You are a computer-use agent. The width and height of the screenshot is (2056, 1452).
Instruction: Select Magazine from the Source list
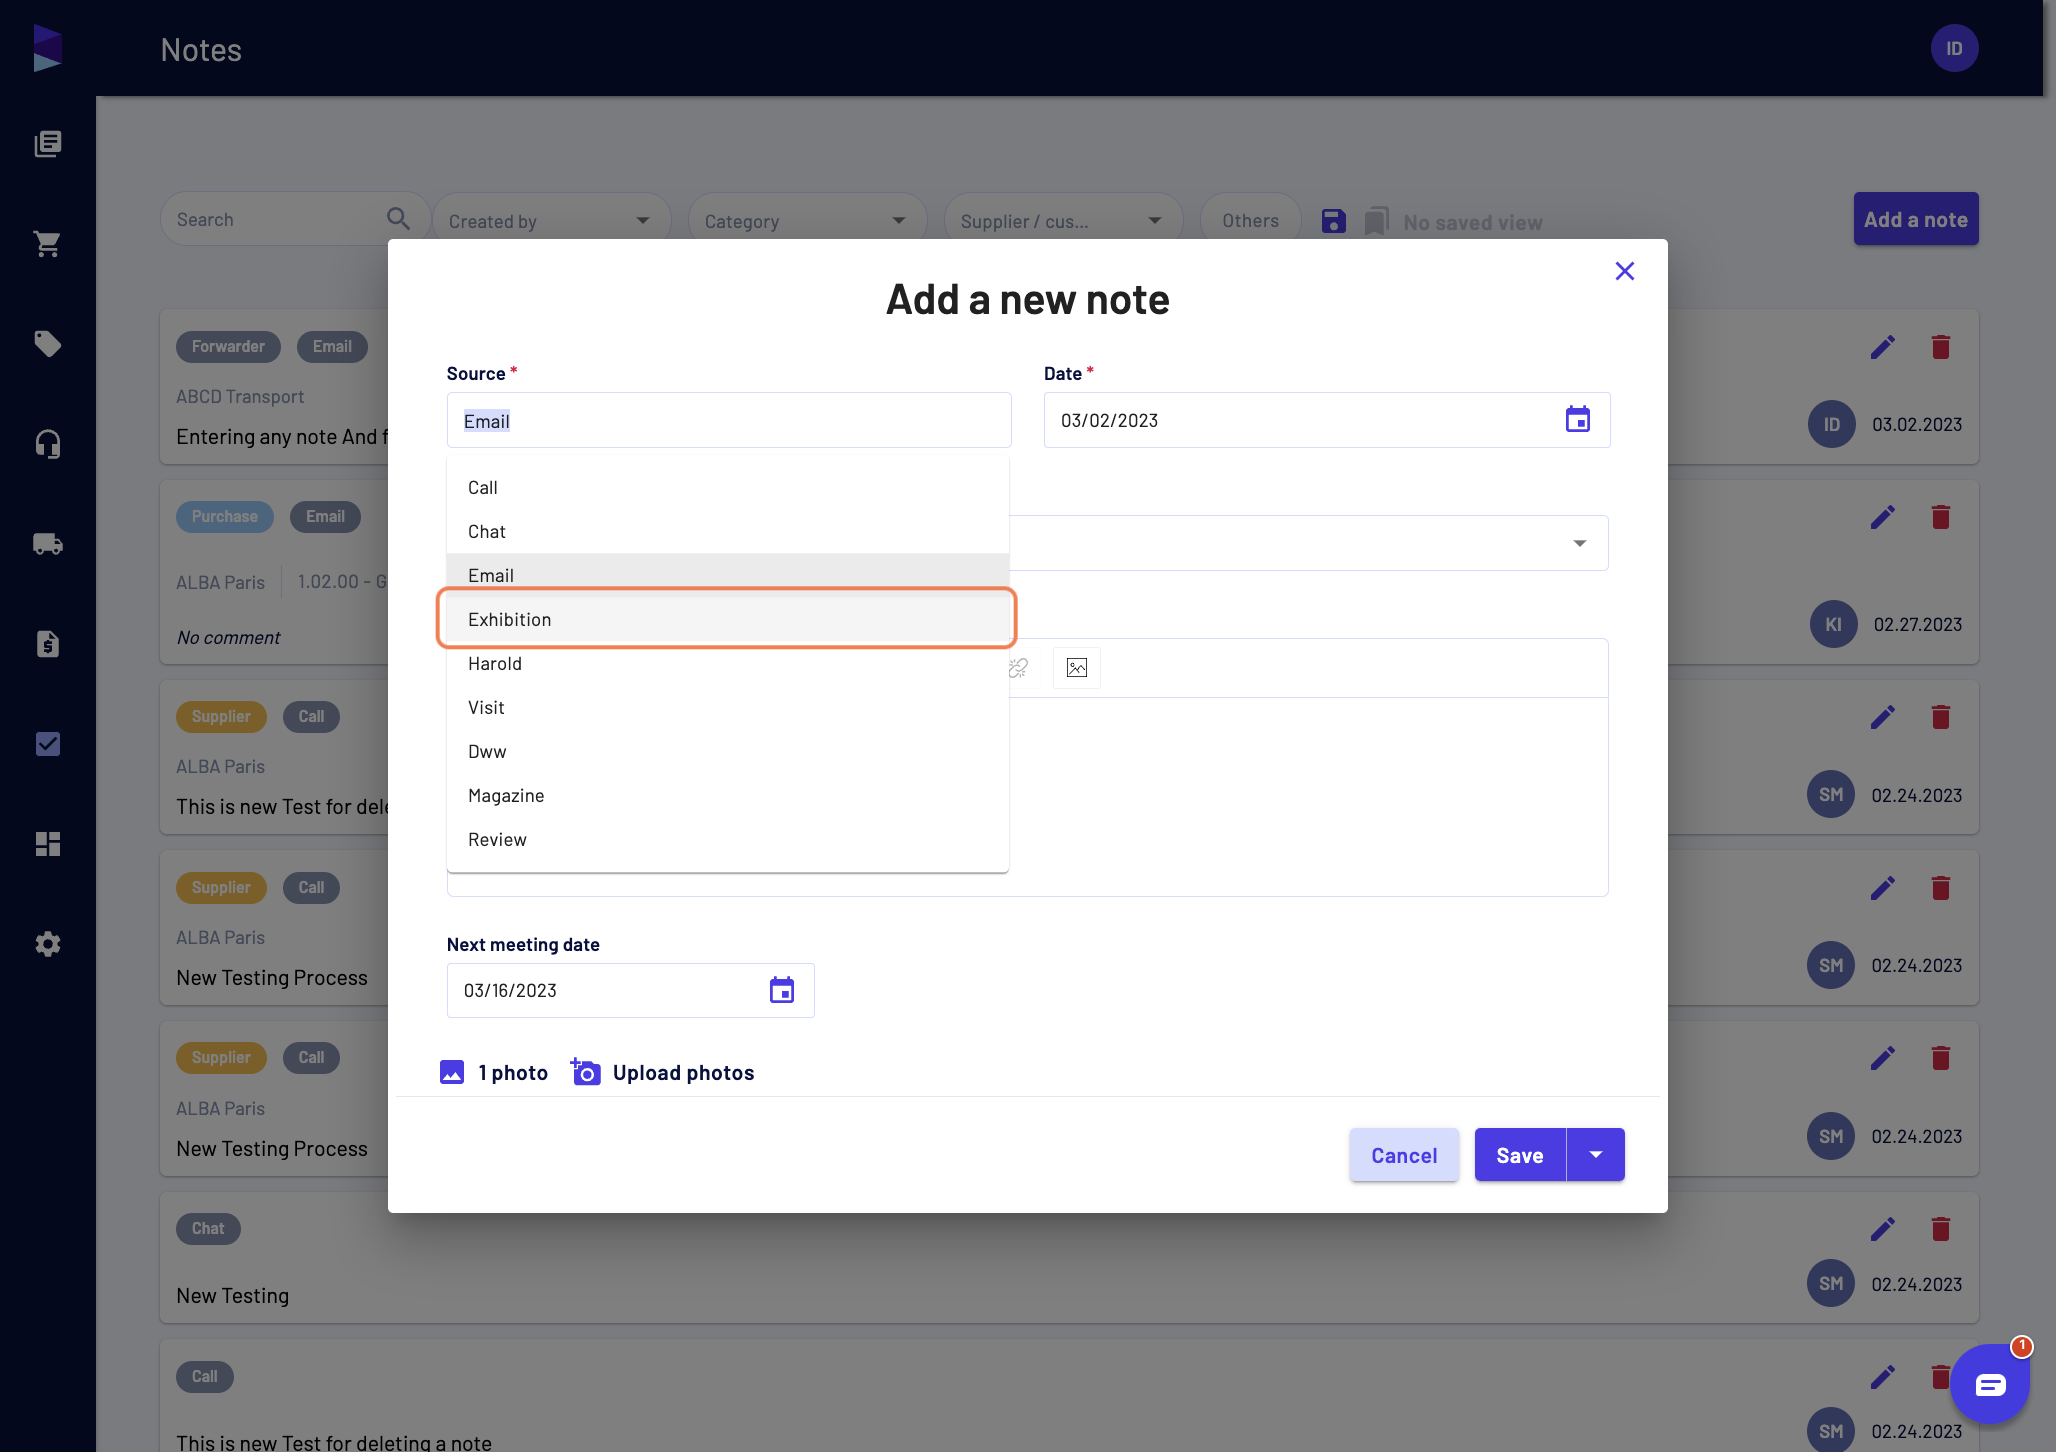tap(727, 795)
